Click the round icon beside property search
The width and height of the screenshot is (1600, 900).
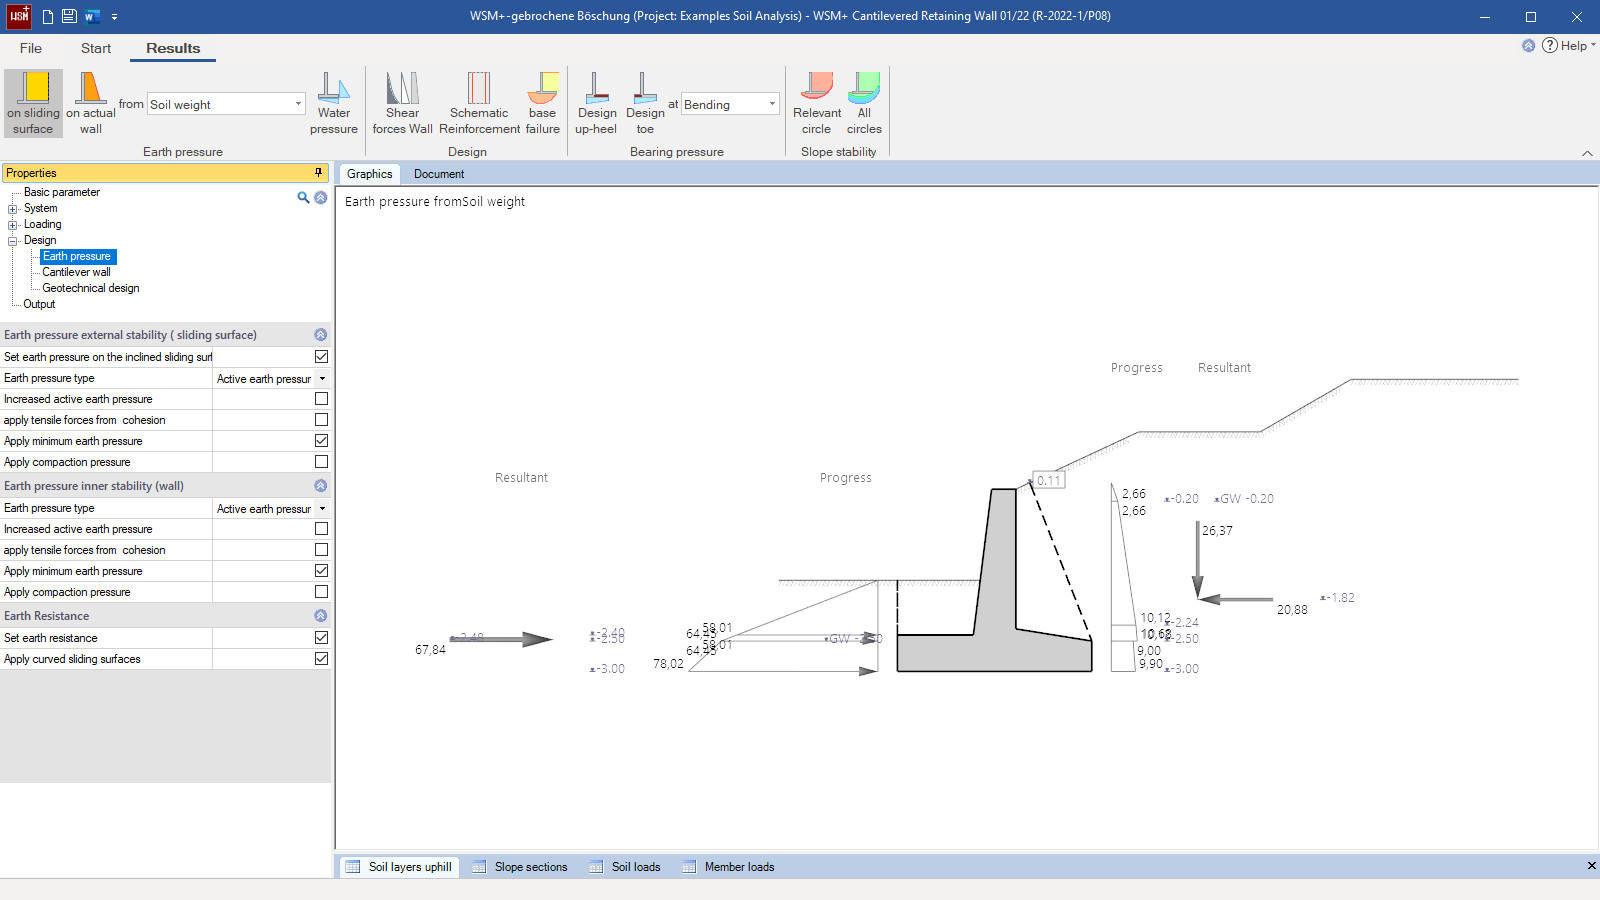[x=321, y=198]
